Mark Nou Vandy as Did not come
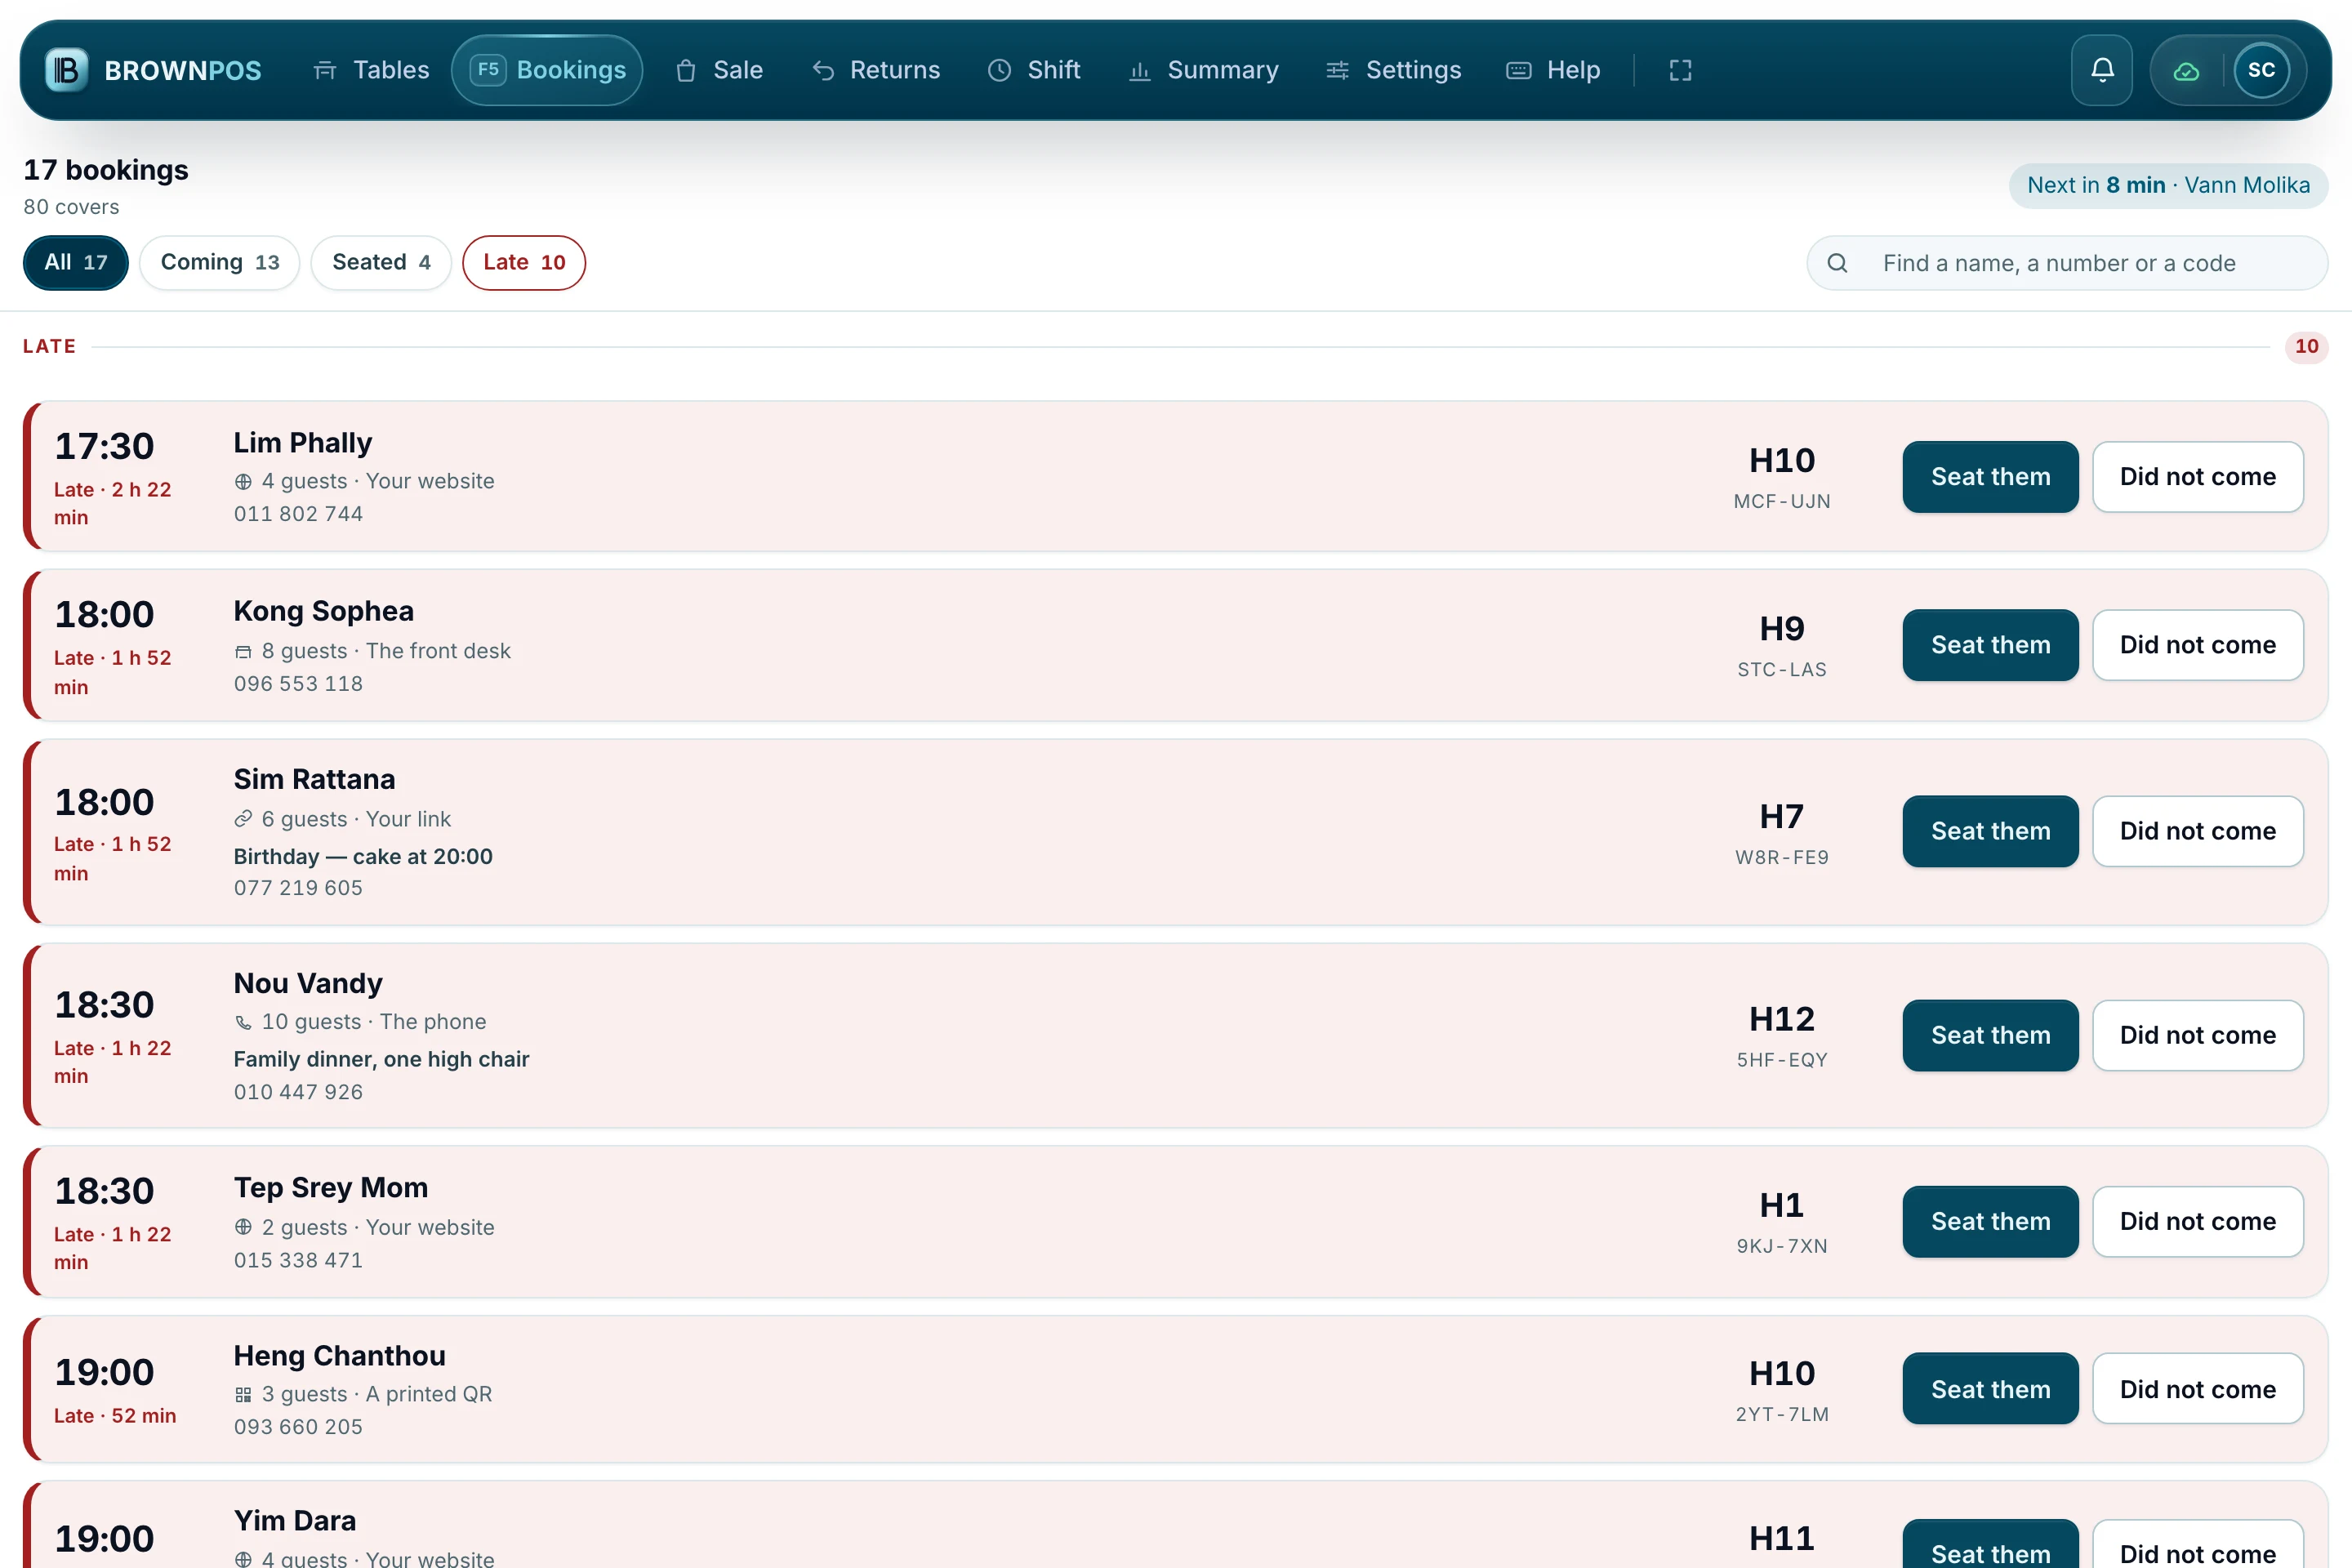 [2198, 1035]
